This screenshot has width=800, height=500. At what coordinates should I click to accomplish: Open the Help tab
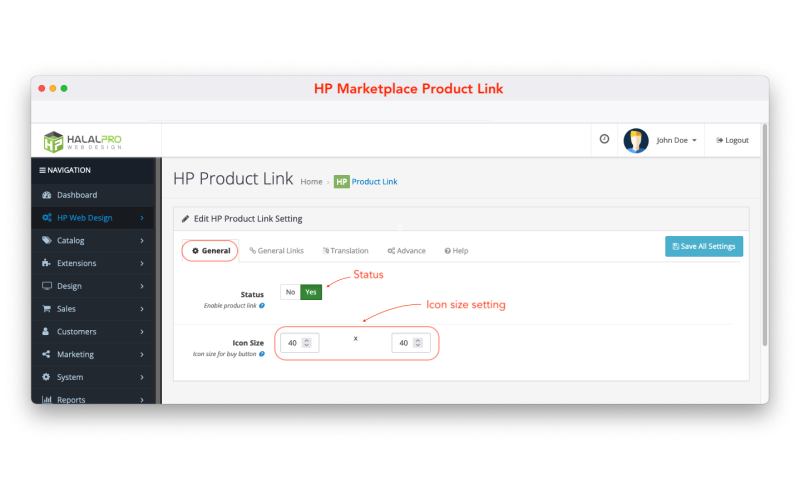[x=456, y=251]
